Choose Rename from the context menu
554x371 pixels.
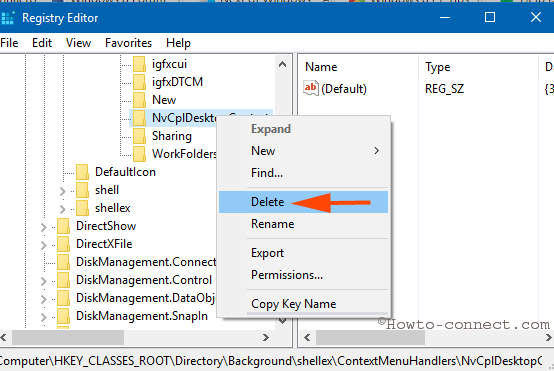click(303, 224)
